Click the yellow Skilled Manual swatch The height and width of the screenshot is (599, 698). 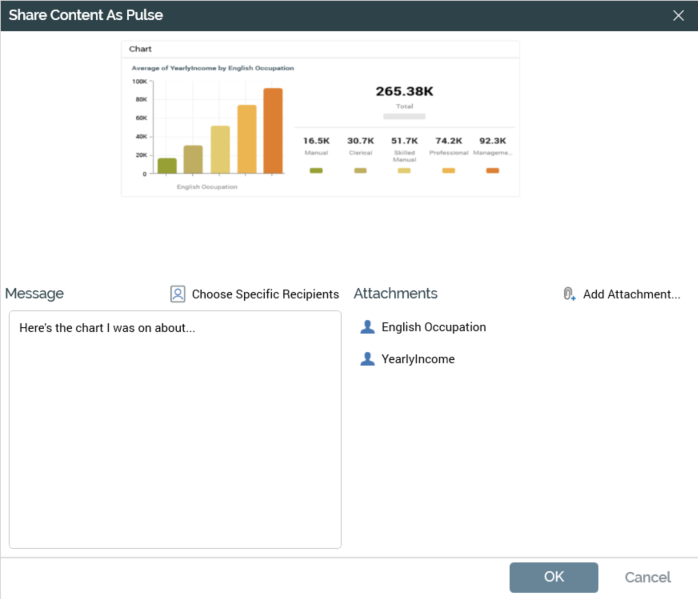pos(404,171)
